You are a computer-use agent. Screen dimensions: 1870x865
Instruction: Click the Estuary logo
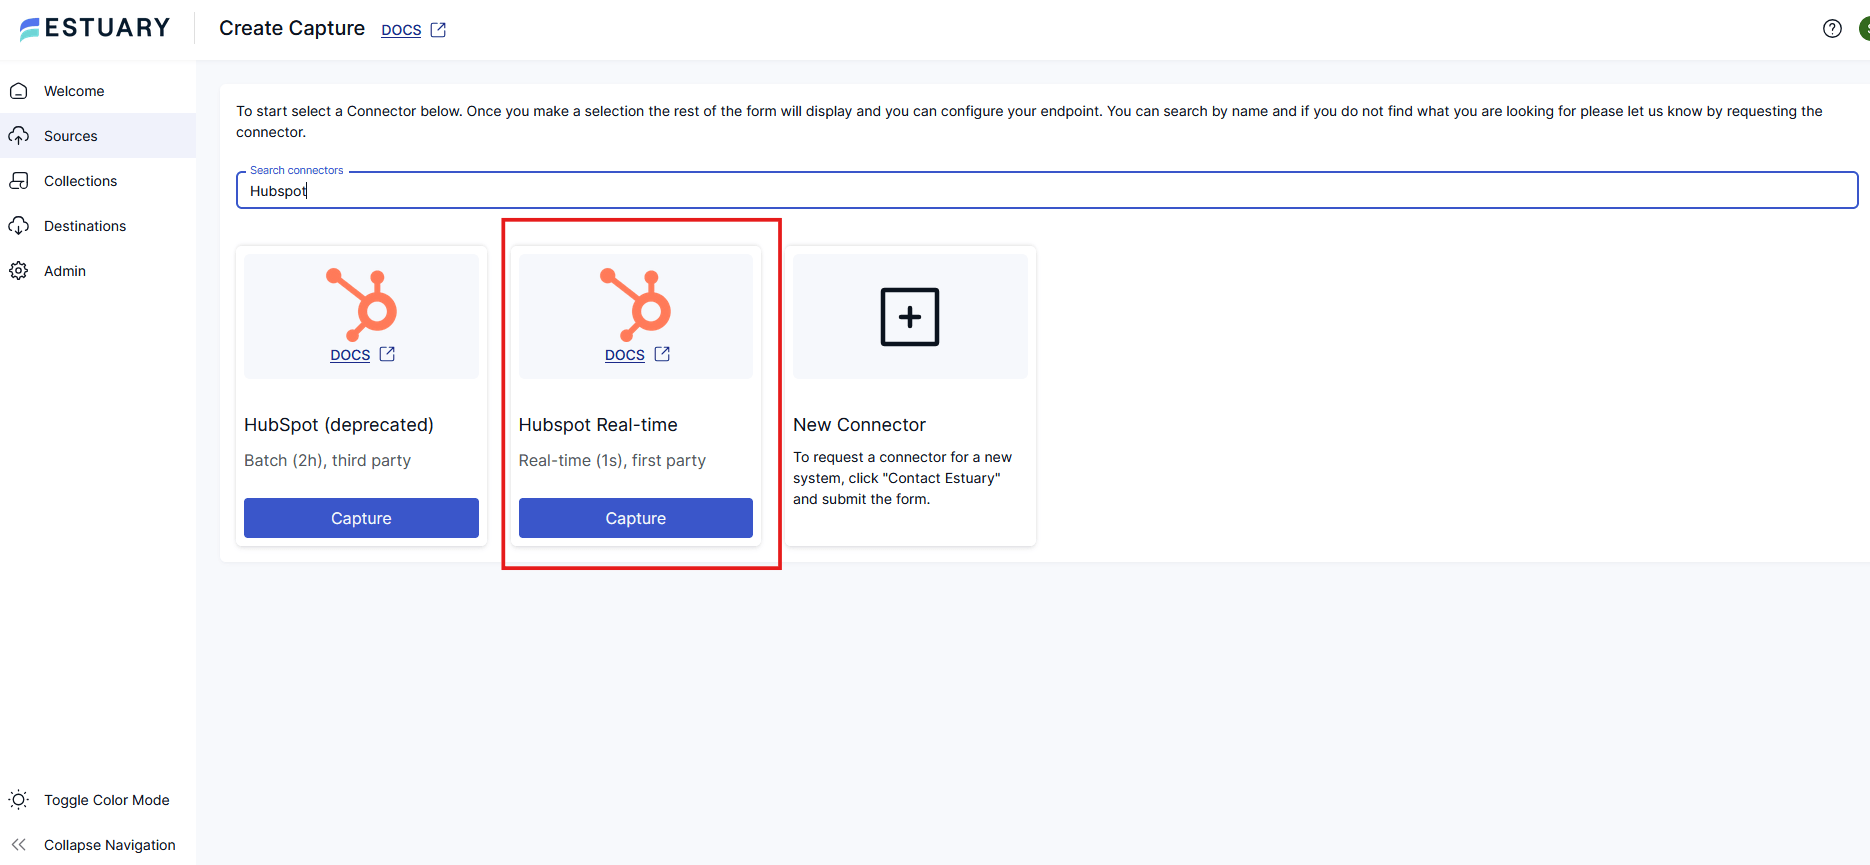[95, 28]
